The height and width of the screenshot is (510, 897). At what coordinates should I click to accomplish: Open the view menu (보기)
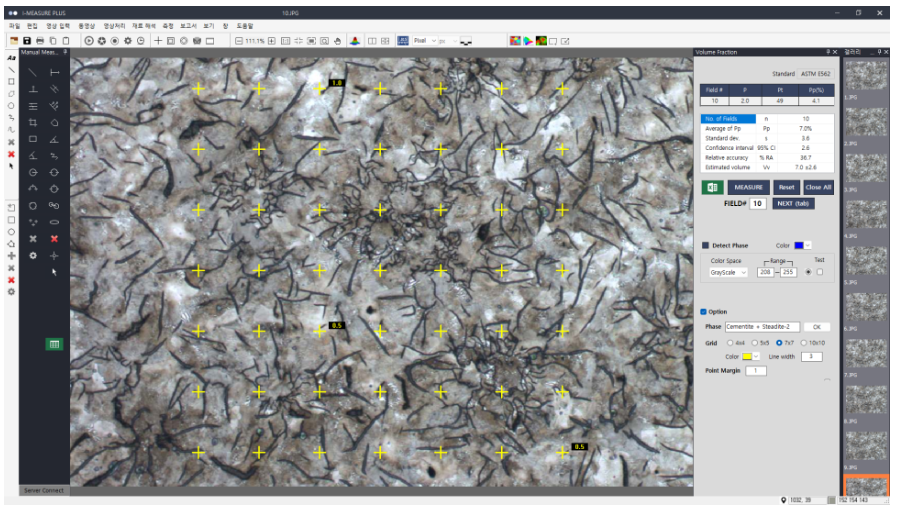[x=208, y=26]
